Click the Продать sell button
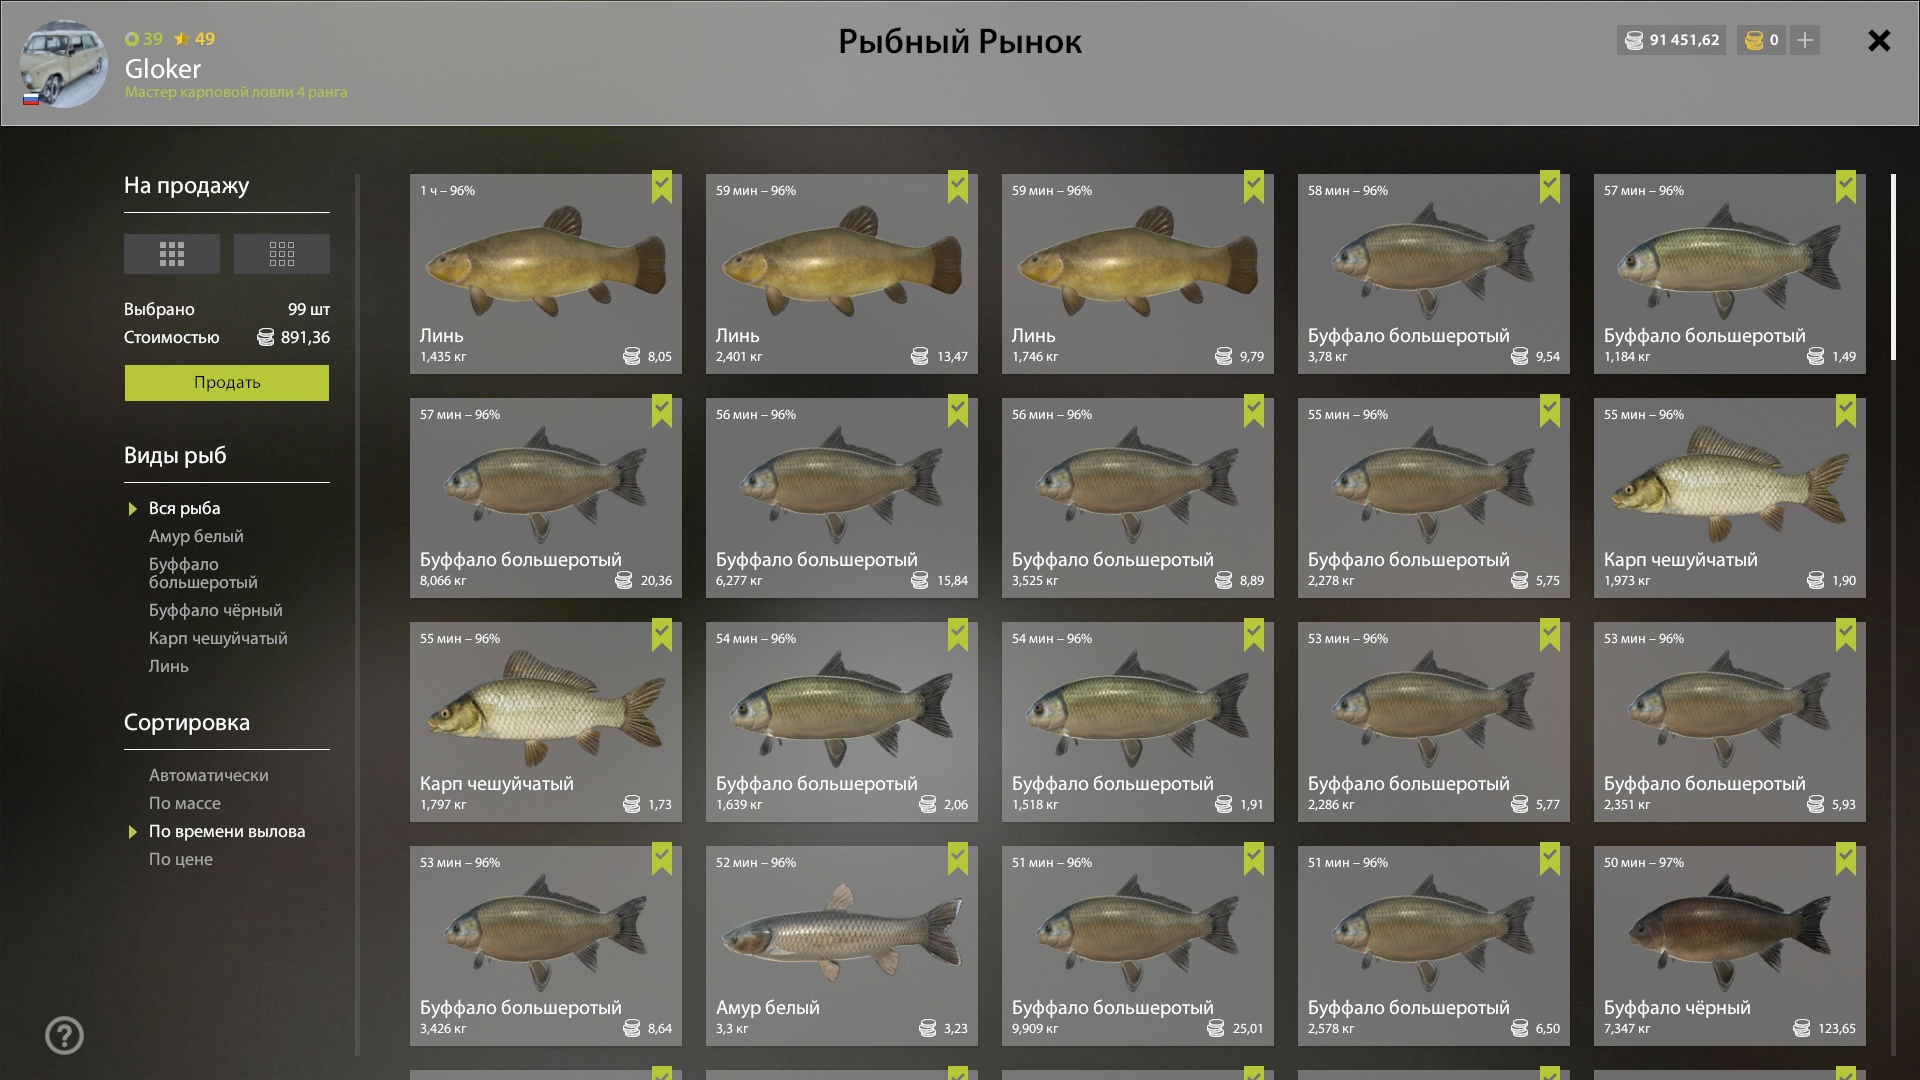1920x1080 pixels. click(x=227, y=383)
